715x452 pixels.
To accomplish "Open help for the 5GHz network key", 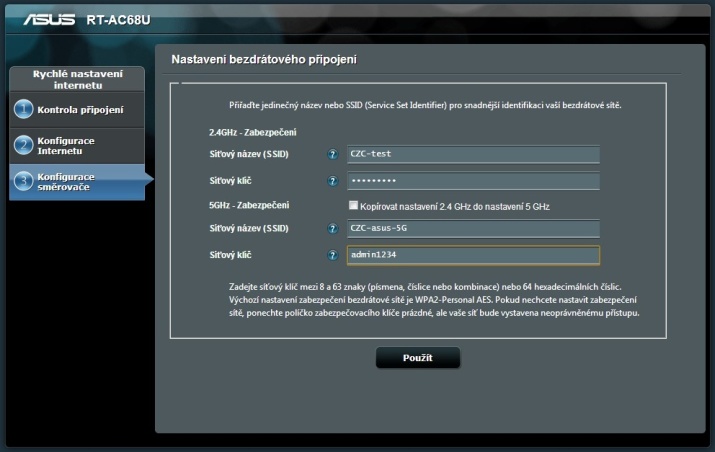I will pos(333,256).
